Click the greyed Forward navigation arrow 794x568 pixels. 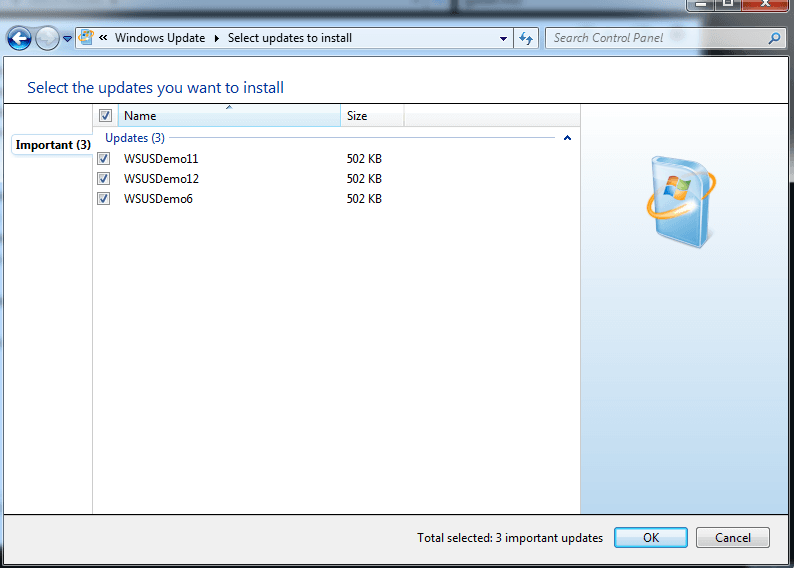coord(47,38)
